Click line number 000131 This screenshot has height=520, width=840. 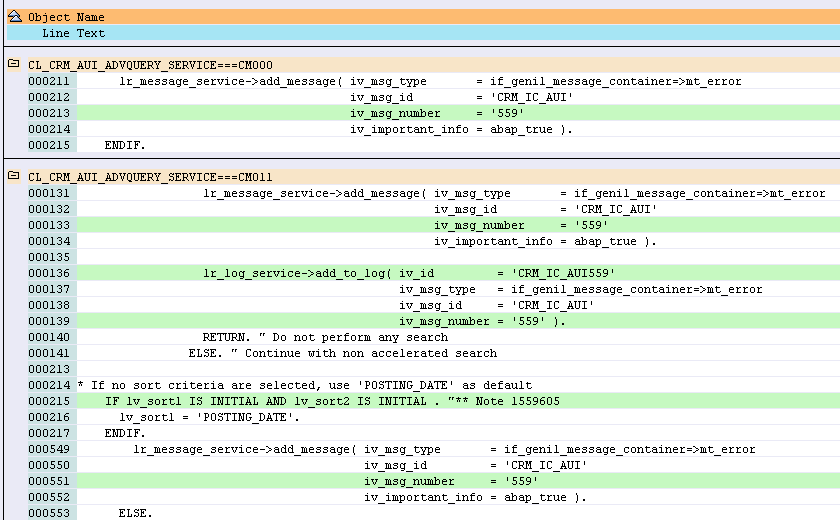[49, 193]
